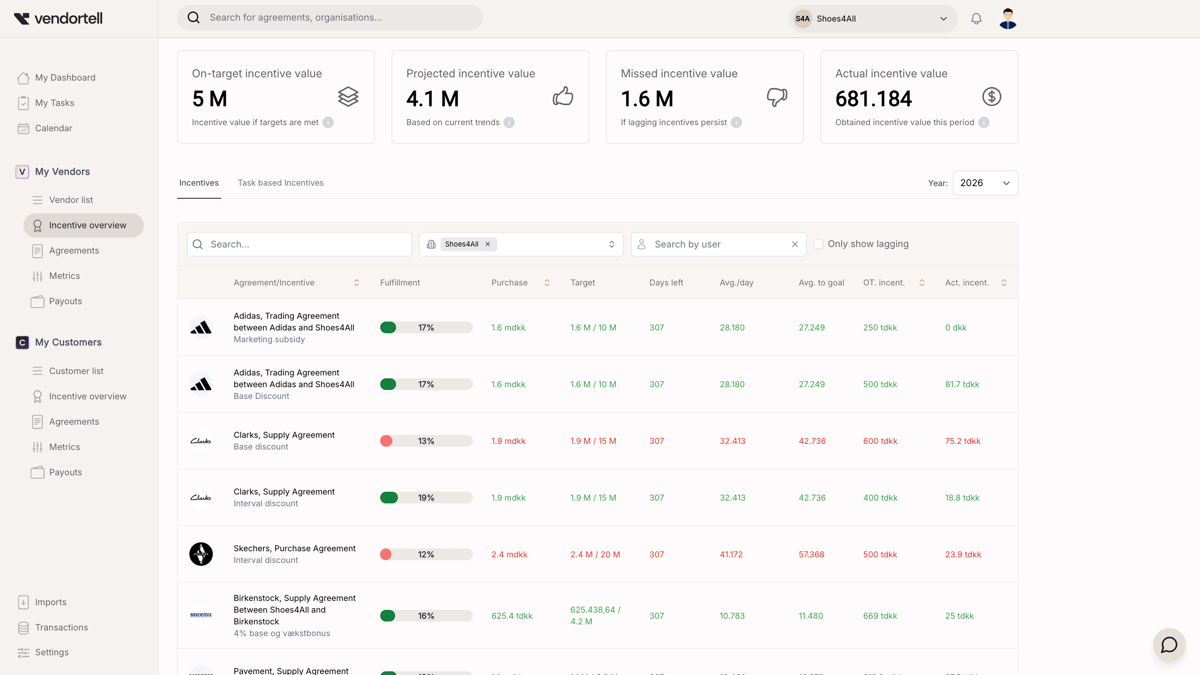Image resolution: width=1200 pixels, height=675 pixels.
Task: Click the layers icon on On-target incentive value
Action: pyautogui.click(x=348, y=96)
